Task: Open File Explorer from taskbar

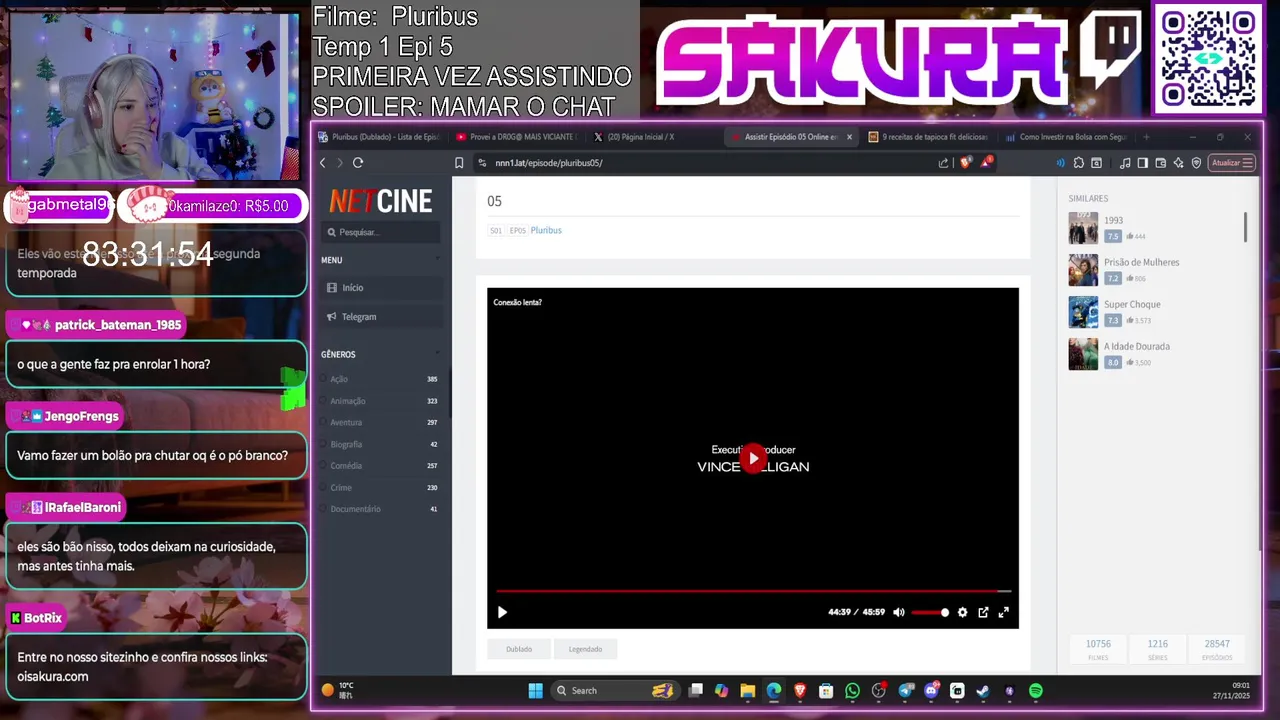Action: pos(747,690)
